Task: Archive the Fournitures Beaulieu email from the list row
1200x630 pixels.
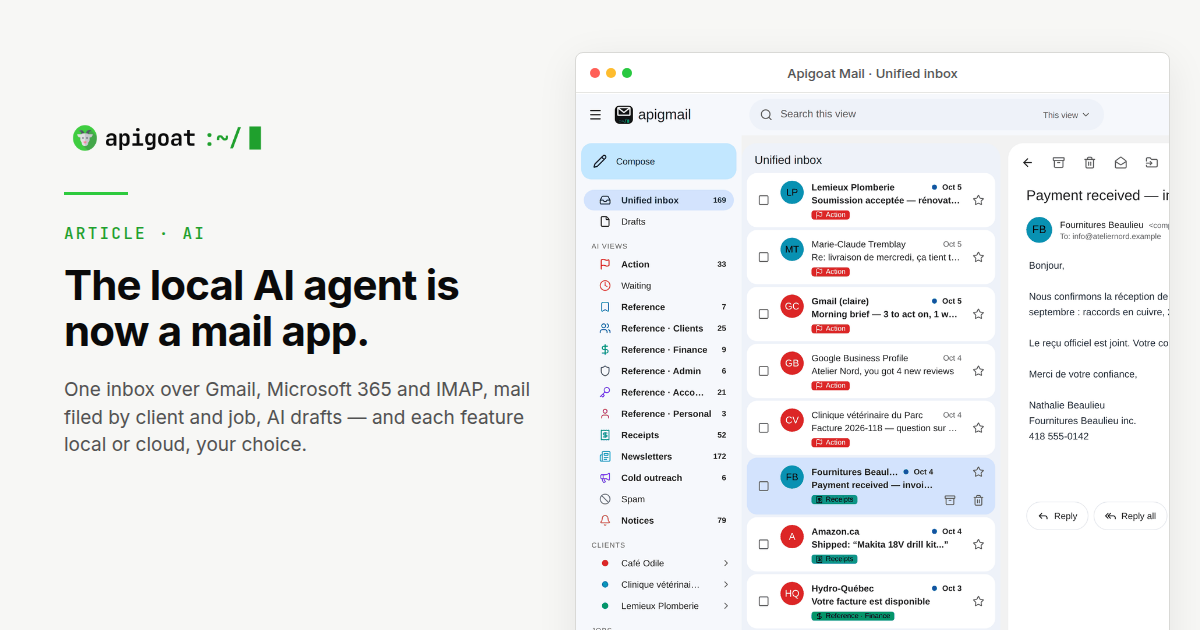Action: click(x=950, y=500)
